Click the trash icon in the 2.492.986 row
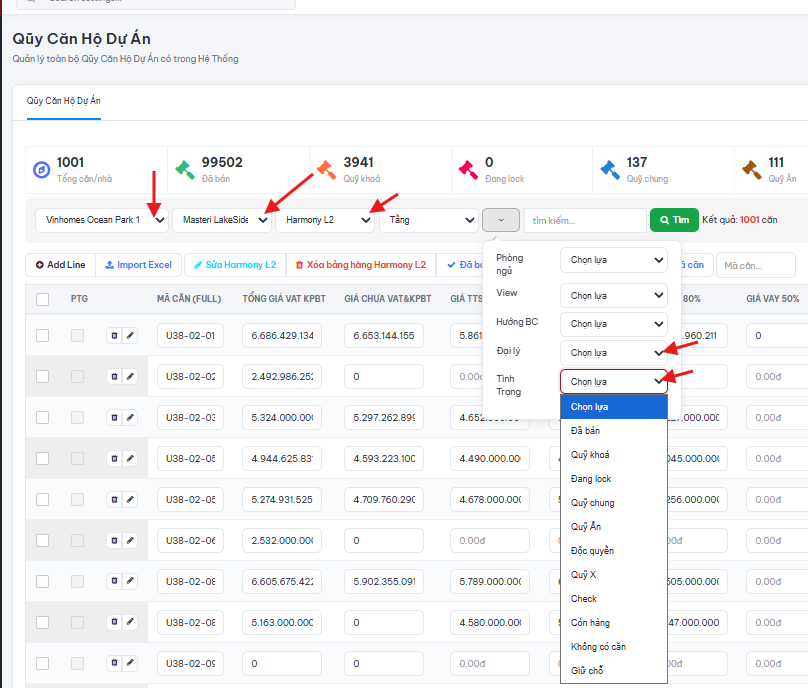Viewport: 808px width, 688px height. click(114, 377)
